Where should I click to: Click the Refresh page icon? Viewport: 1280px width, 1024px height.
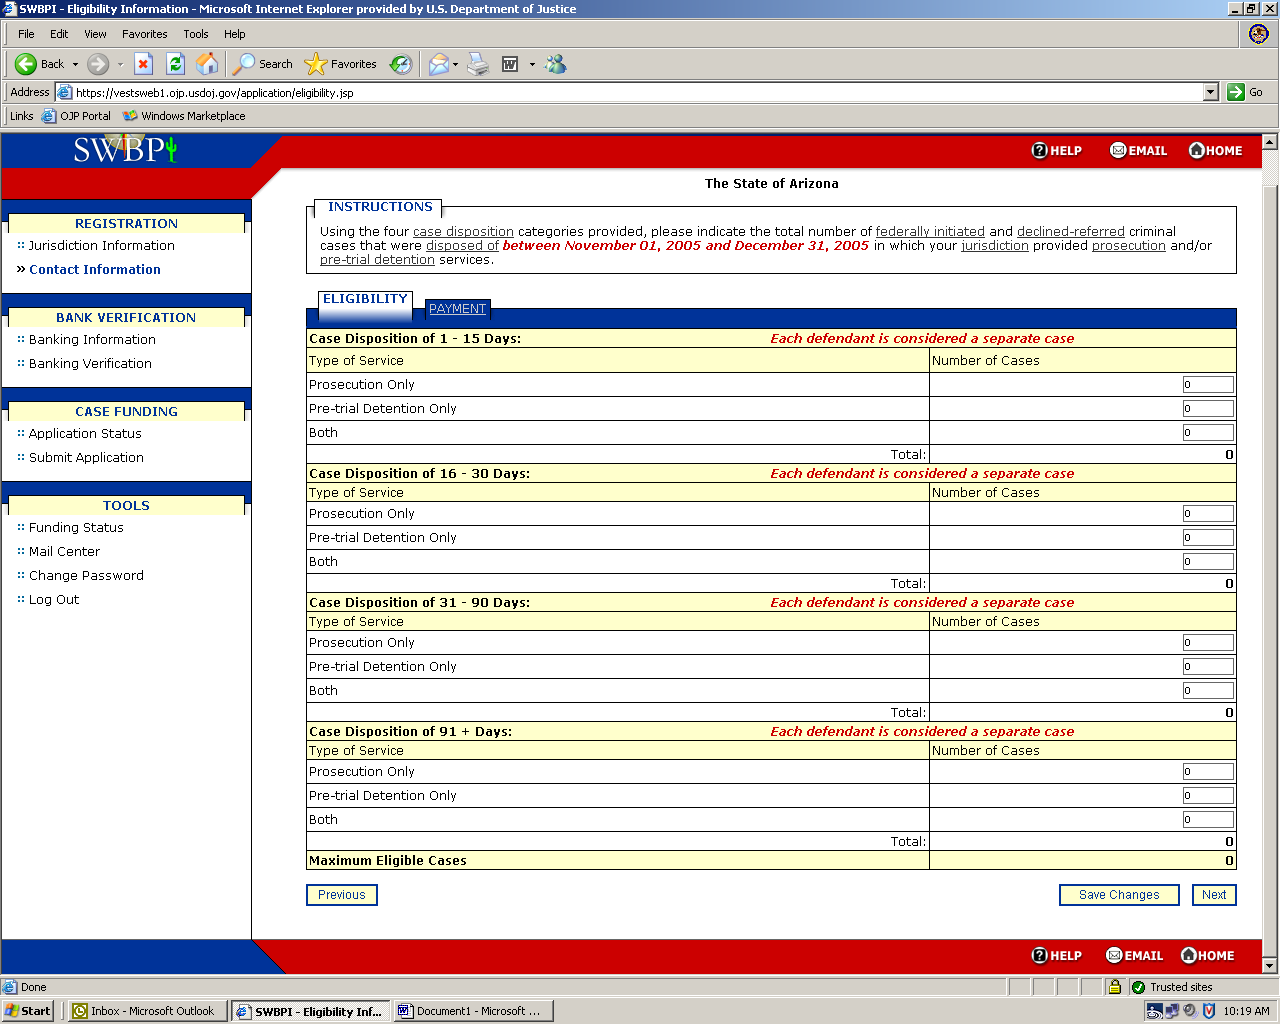(175, 64)
